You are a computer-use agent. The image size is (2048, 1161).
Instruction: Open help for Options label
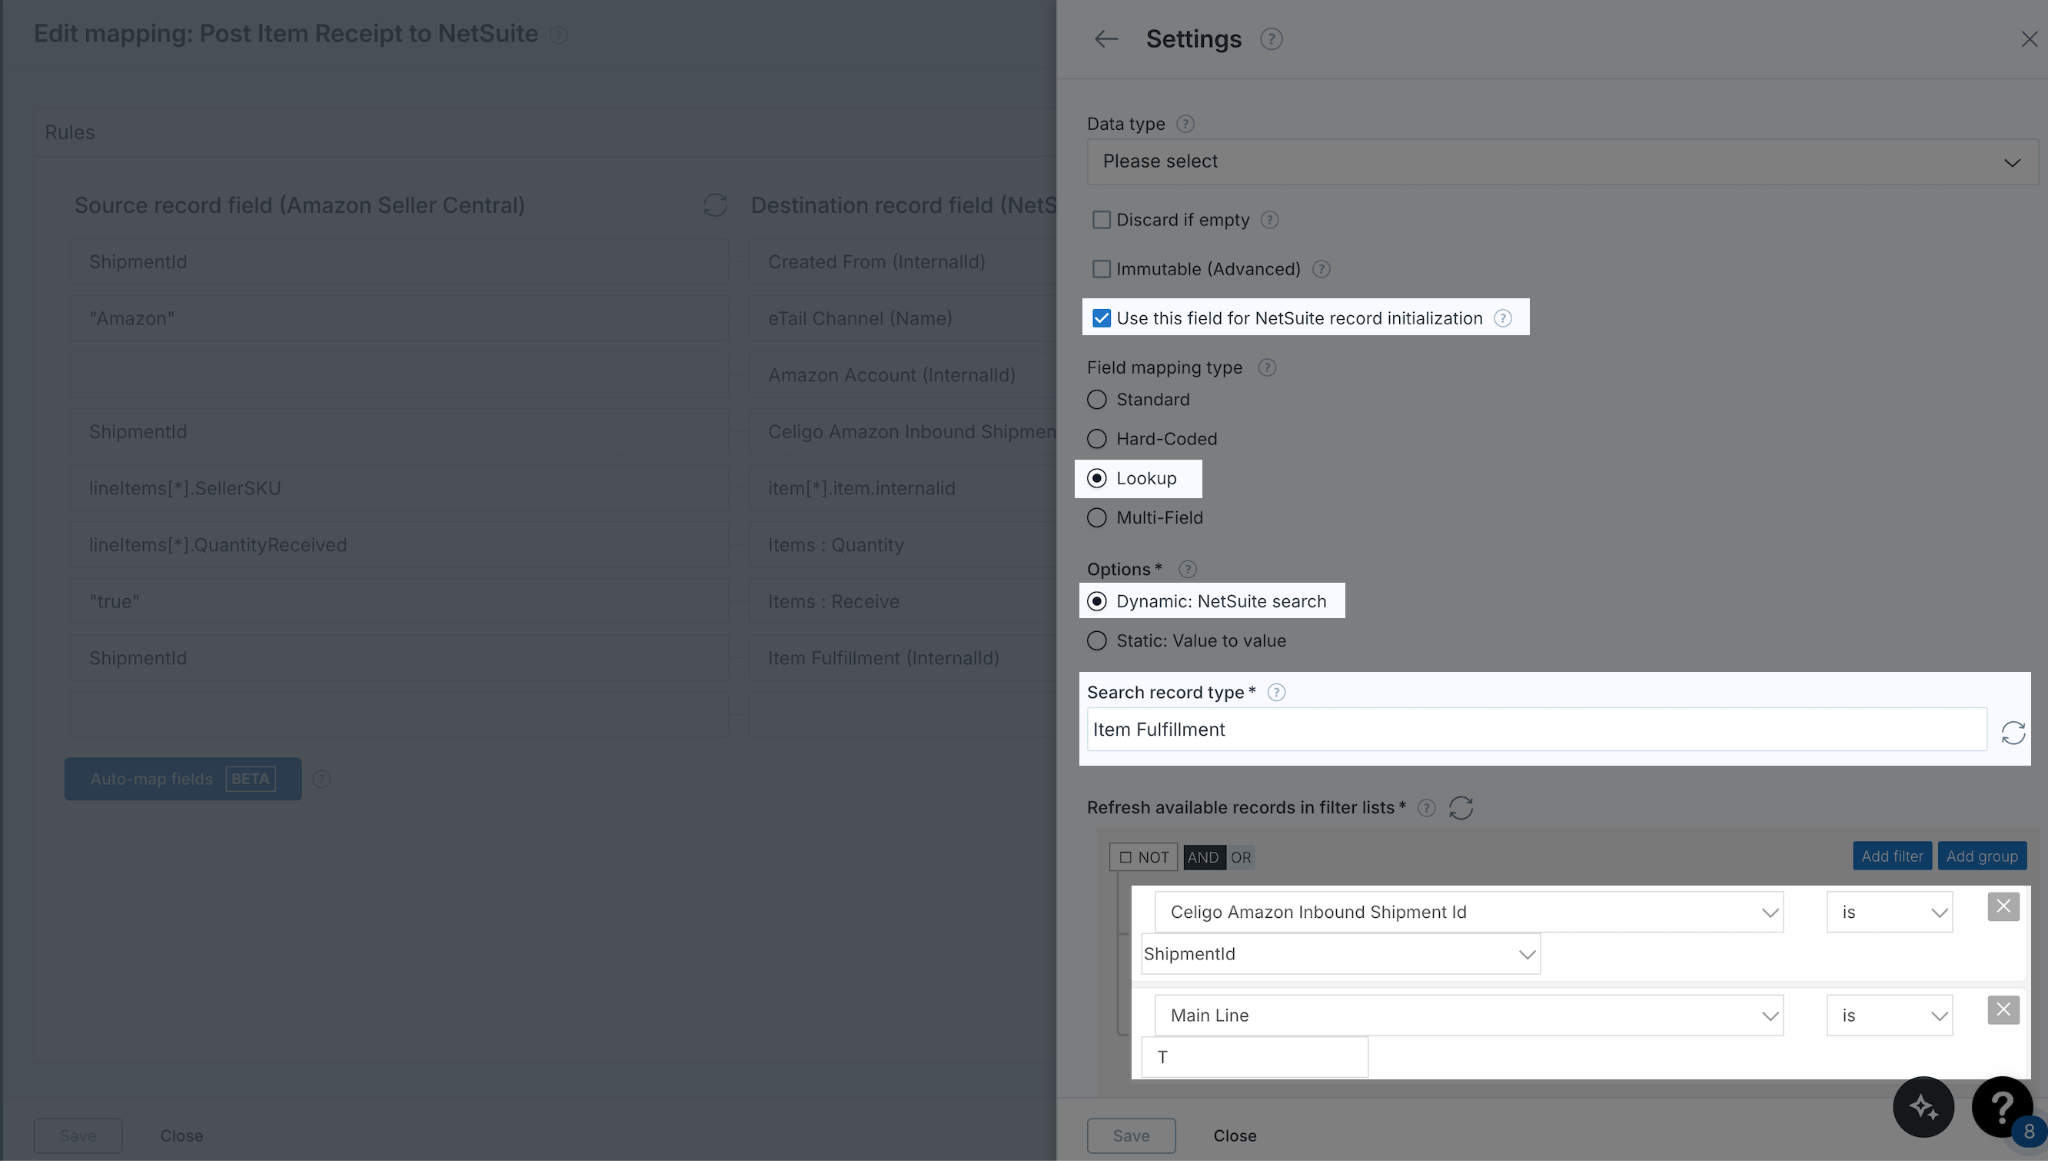(1188, 569)
